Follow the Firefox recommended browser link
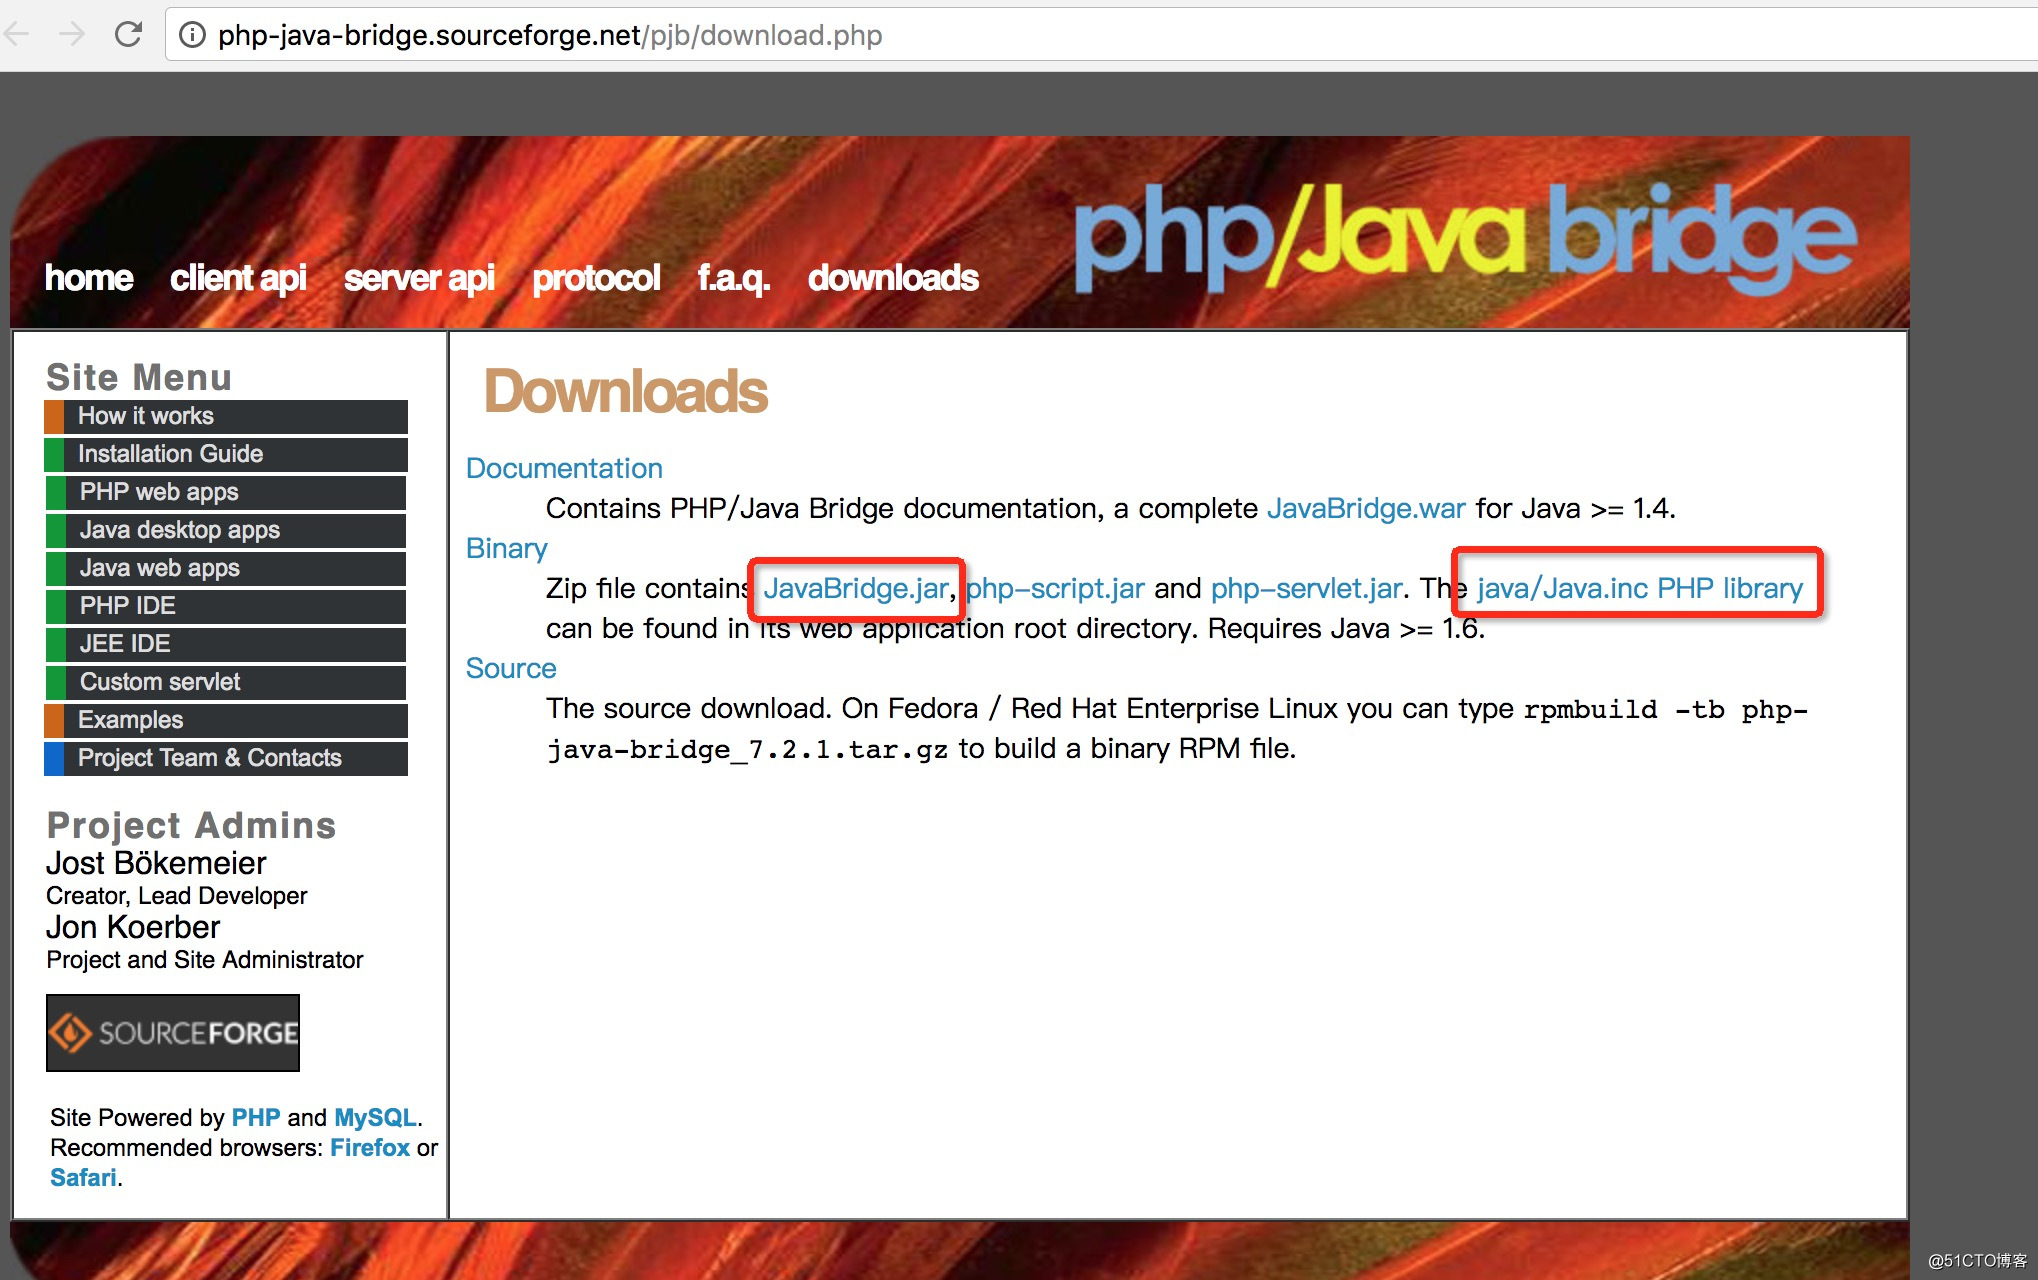Image resolution: width=2038 pixels, height=1280 pixels. [x=370, y=1147]
